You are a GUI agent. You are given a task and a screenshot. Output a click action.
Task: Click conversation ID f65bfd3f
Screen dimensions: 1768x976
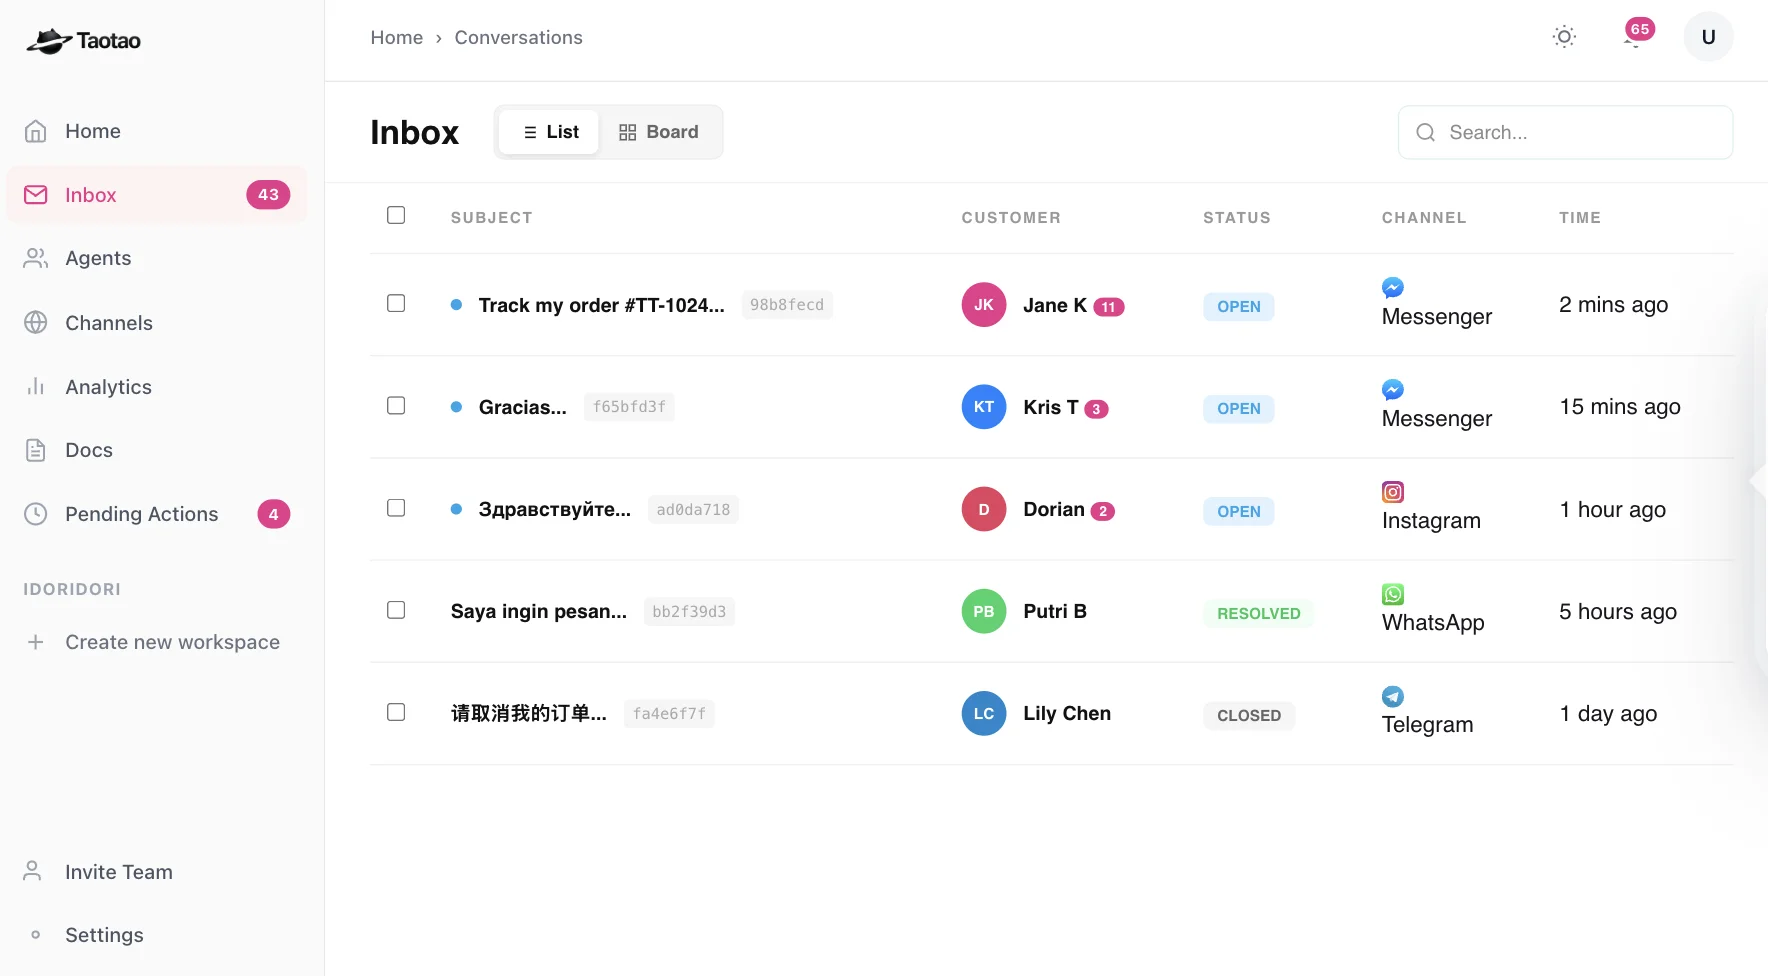[629, 407]
